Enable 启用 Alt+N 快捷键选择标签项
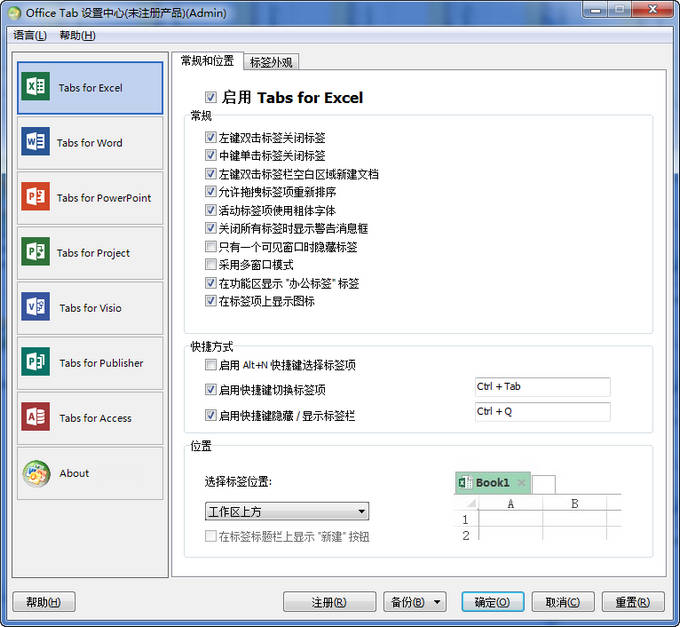680x627 pixels. (211, 365)
